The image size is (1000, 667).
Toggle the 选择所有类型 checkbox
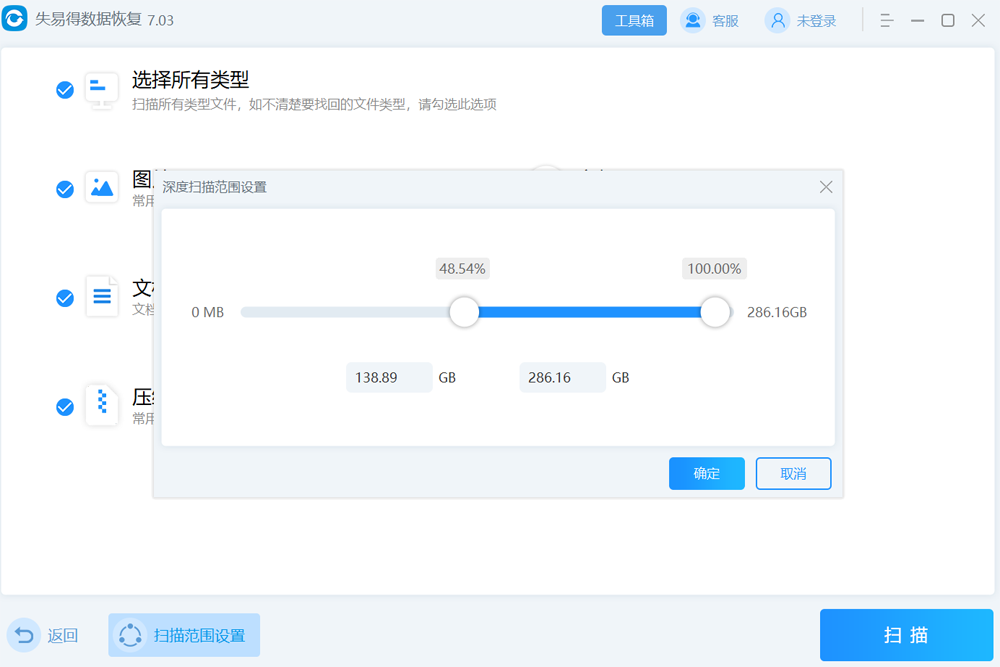click(x=65, y=90)
